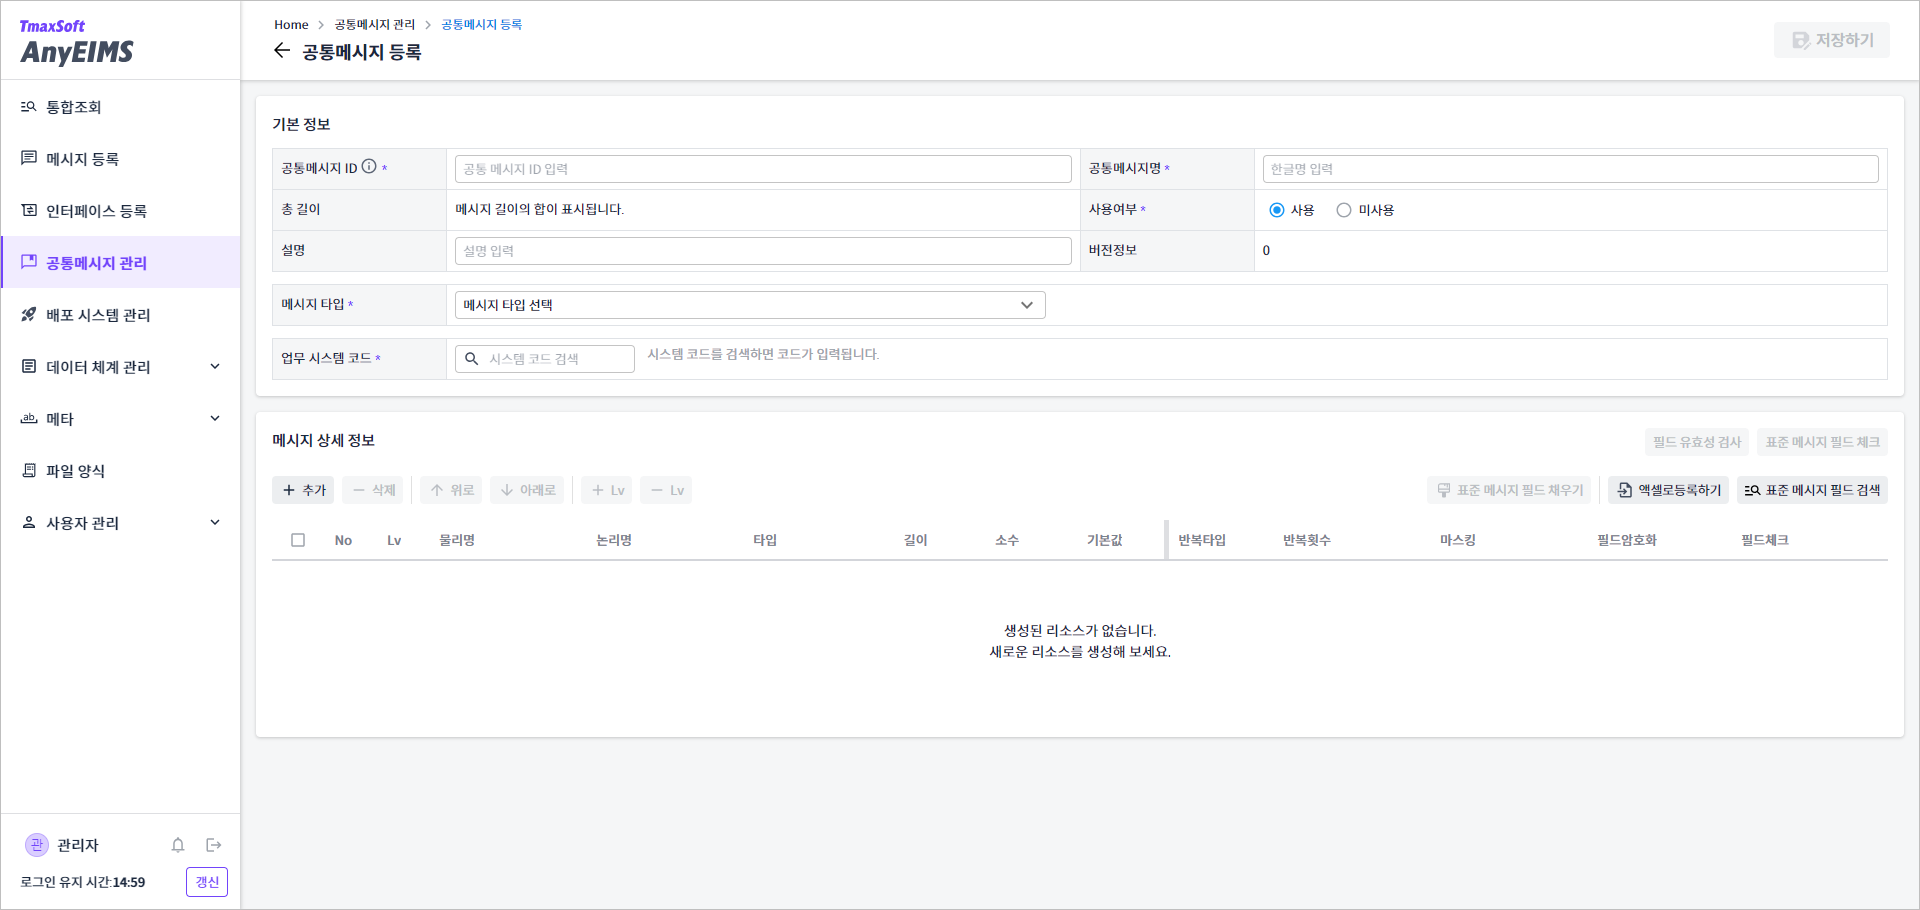Open 배포 시스템 관리 menu
Image resolution: width=1920 pixels, height=910 pixels.
[120, 315]
